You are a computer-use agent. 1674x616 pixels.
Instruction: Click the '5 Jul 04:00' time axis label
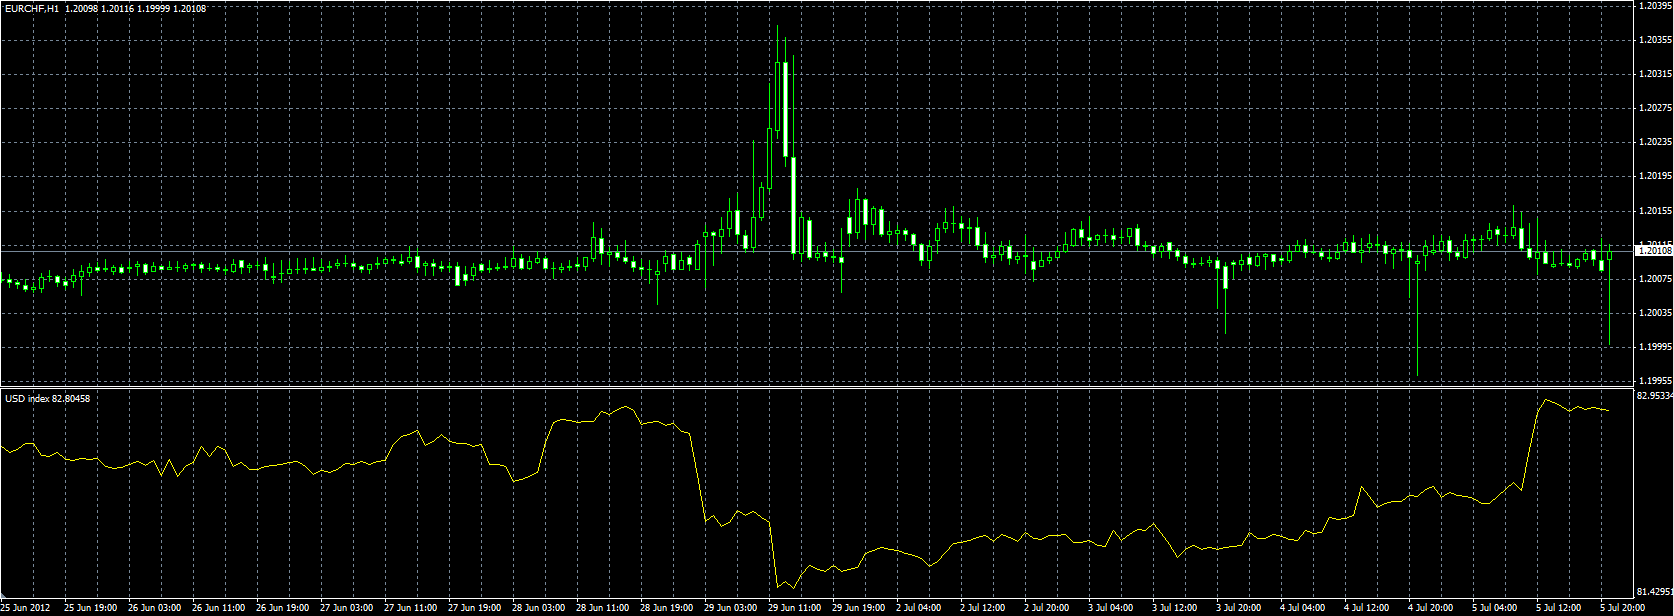[1497, 608]
